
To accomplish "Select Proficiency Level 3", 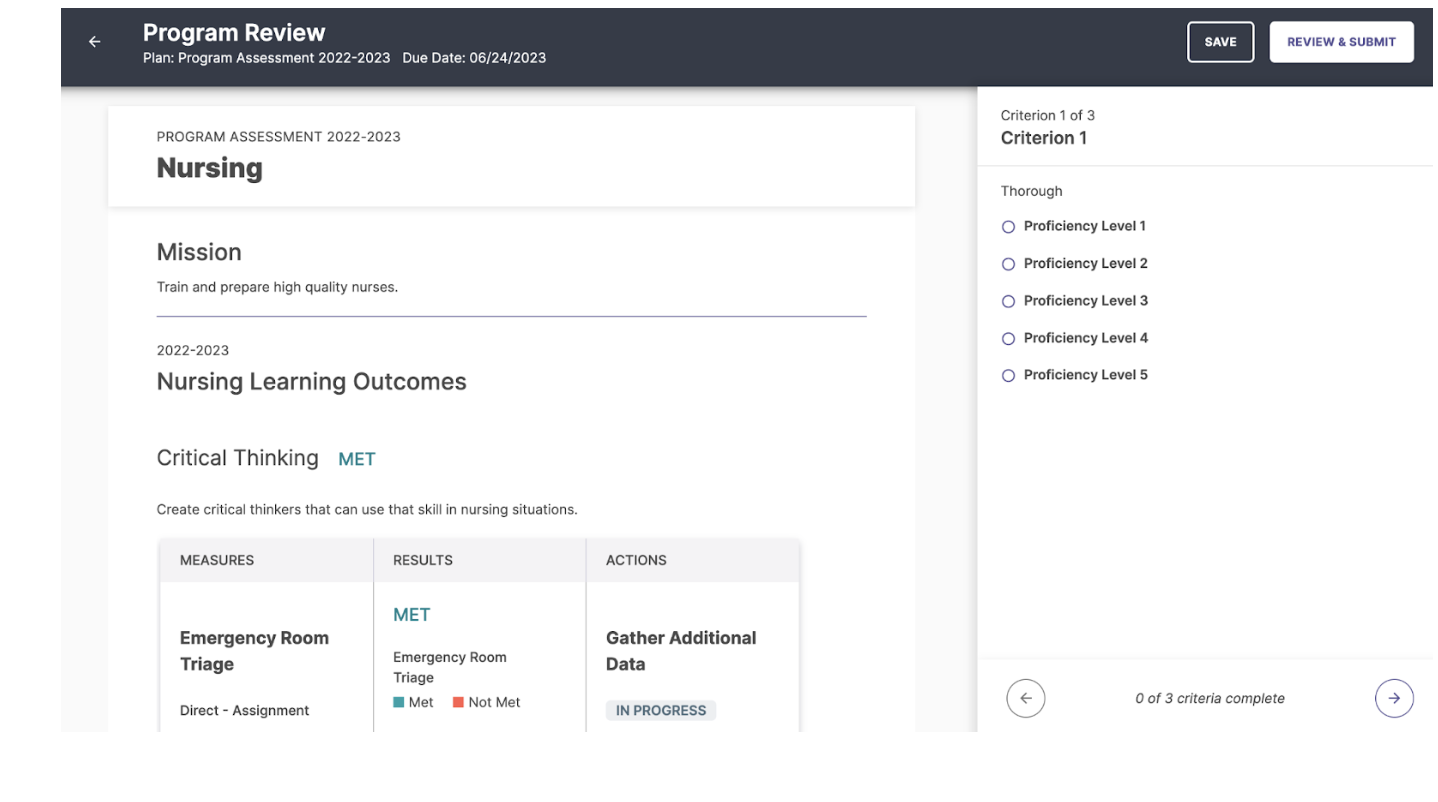I will point(1008,301).
